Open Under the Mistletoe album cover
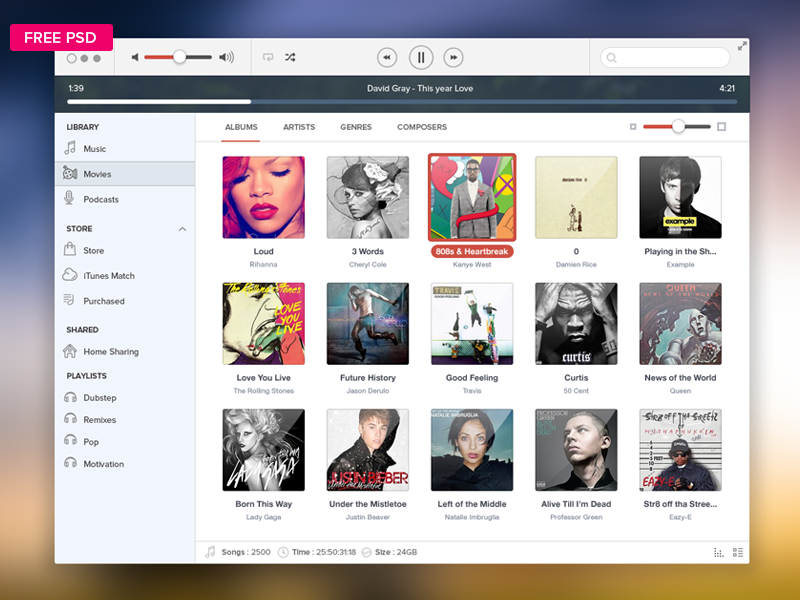 [x=368, y=450]
